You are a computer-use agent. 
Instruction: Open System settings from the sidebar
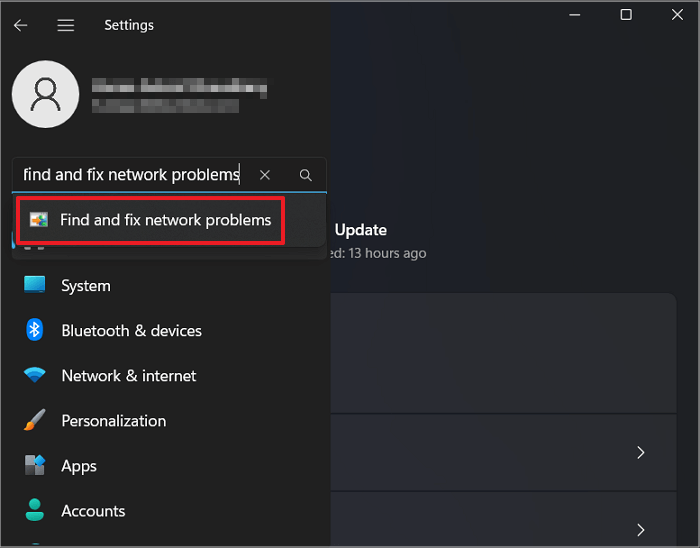[85, 286]
